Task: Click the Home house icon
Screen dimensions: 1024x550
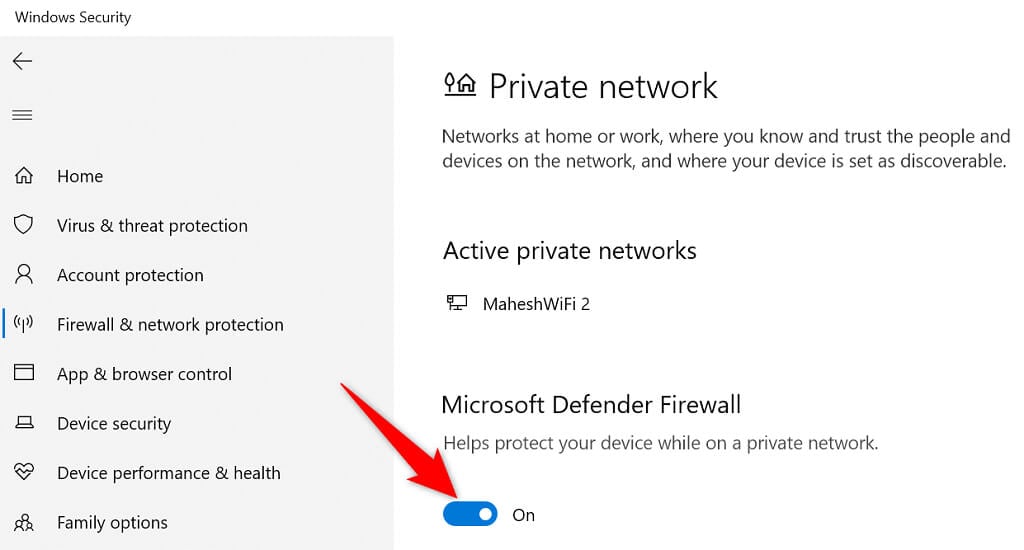Action: pos(24,176)
